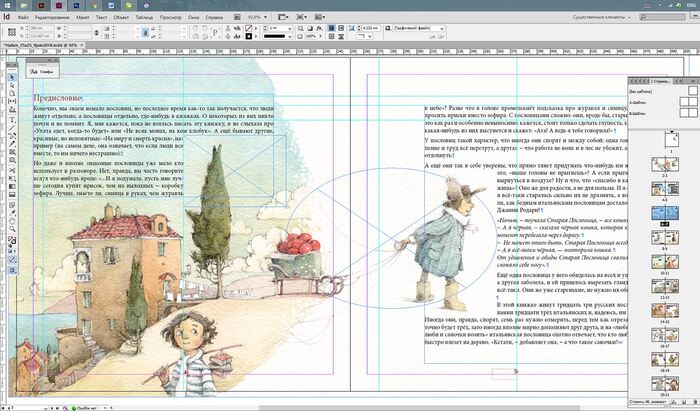Click the reference point locator grid
The width and height of the screenshot is (700, 411).
click(10, 33)
